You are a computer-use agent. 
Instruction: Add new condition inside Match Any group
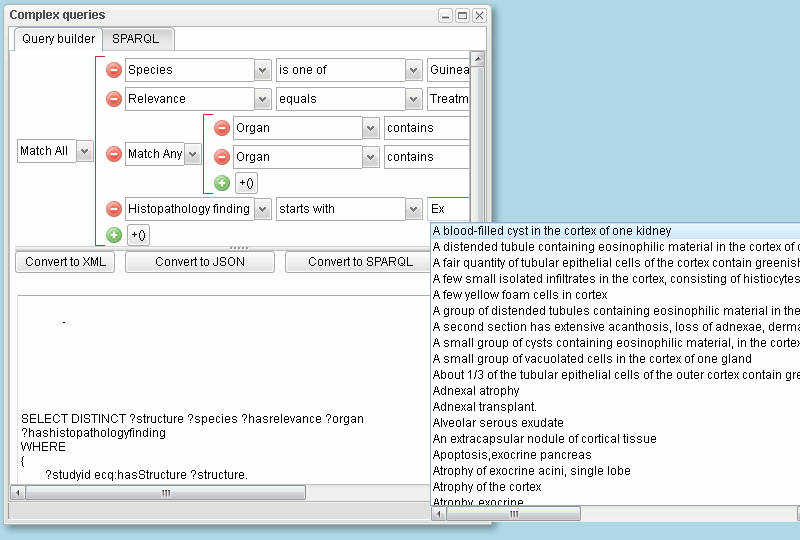pos(222,183)
